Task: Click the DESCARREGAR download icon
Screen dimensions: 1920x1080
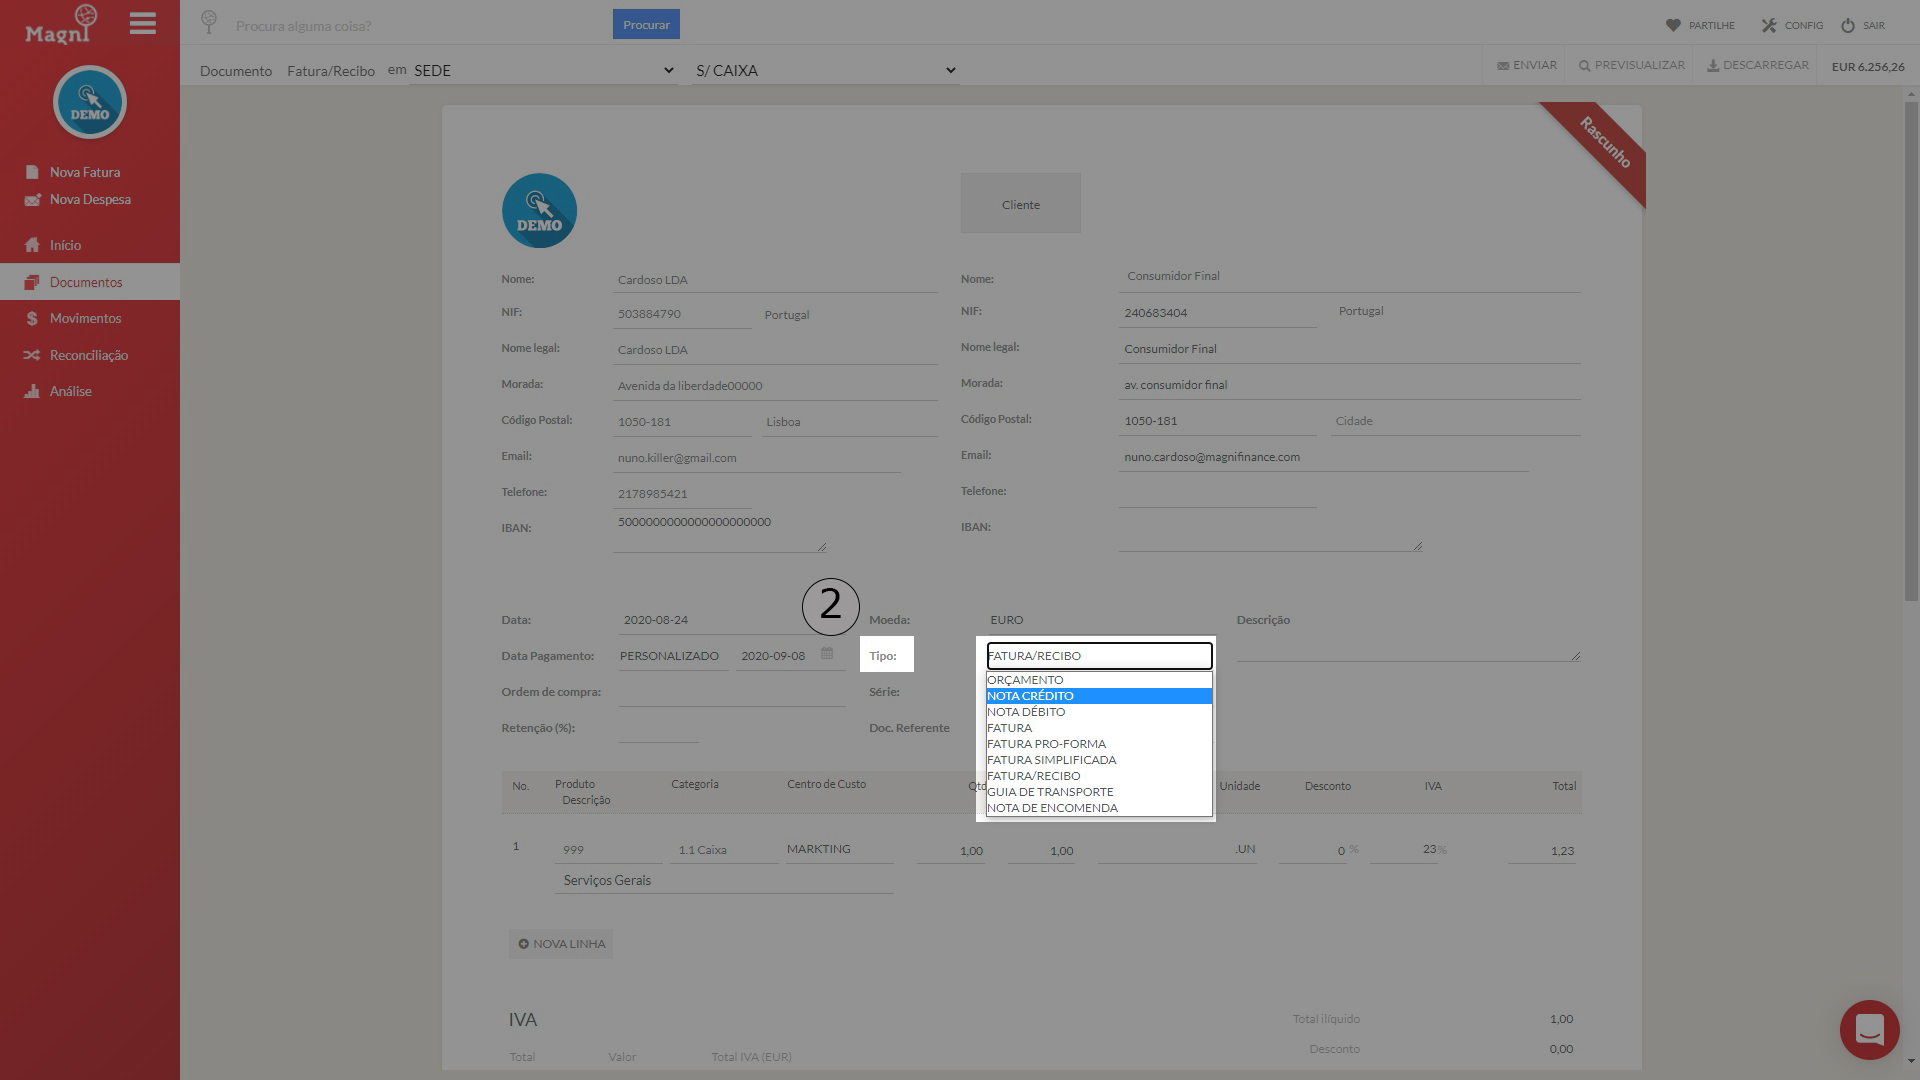Action: click(x=1713, y=65)
